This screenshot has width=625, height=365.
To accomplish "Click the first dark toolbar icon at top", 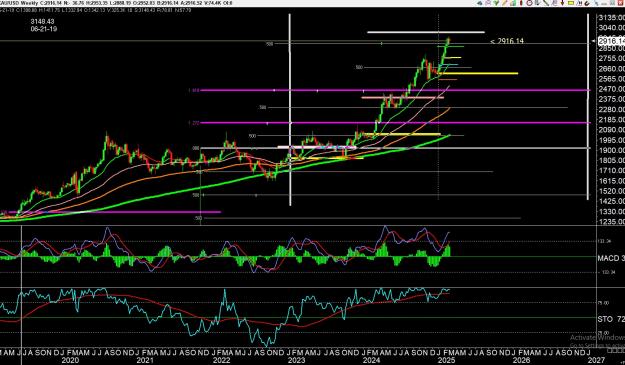I will click(x=480, y=3).
